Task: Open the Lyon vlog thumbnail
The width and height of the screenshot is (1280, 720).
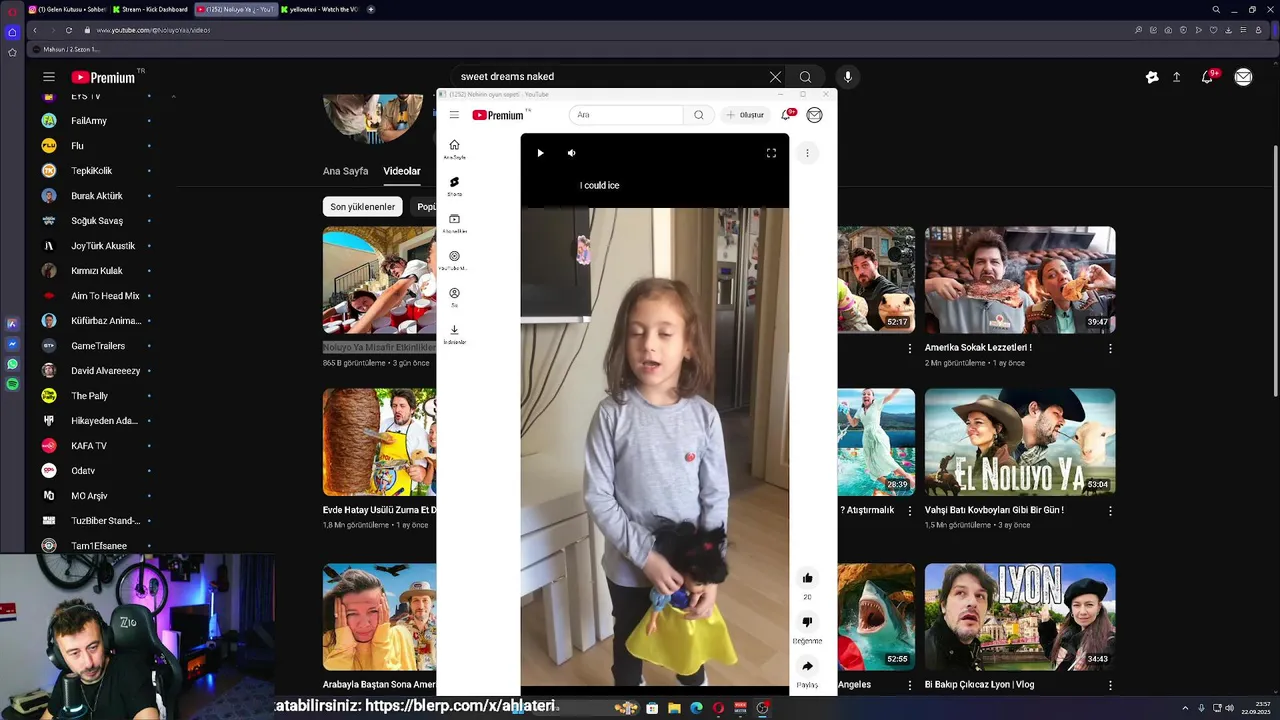Action: pyautogui.click(x=1020, y=617)
